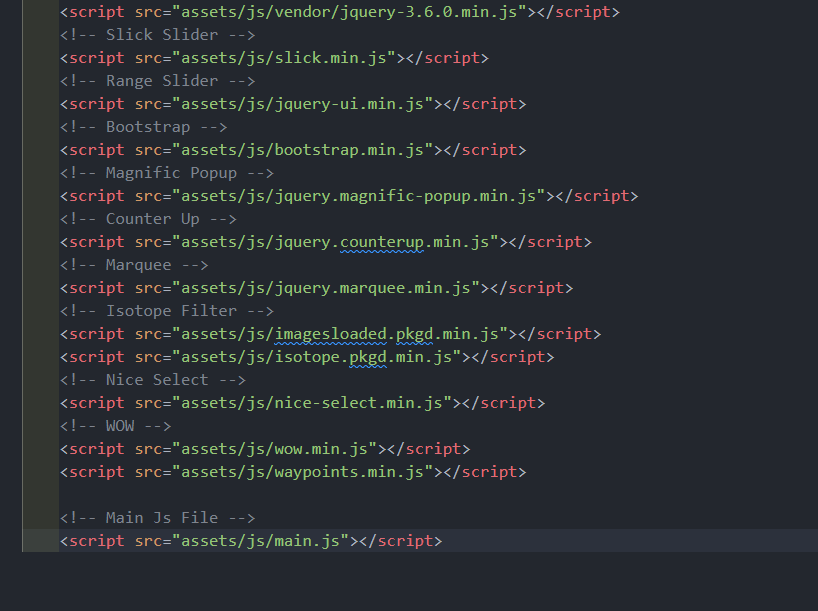
Task: Click the underlined word imagesloaded
Action: click(x=331, y=334)
